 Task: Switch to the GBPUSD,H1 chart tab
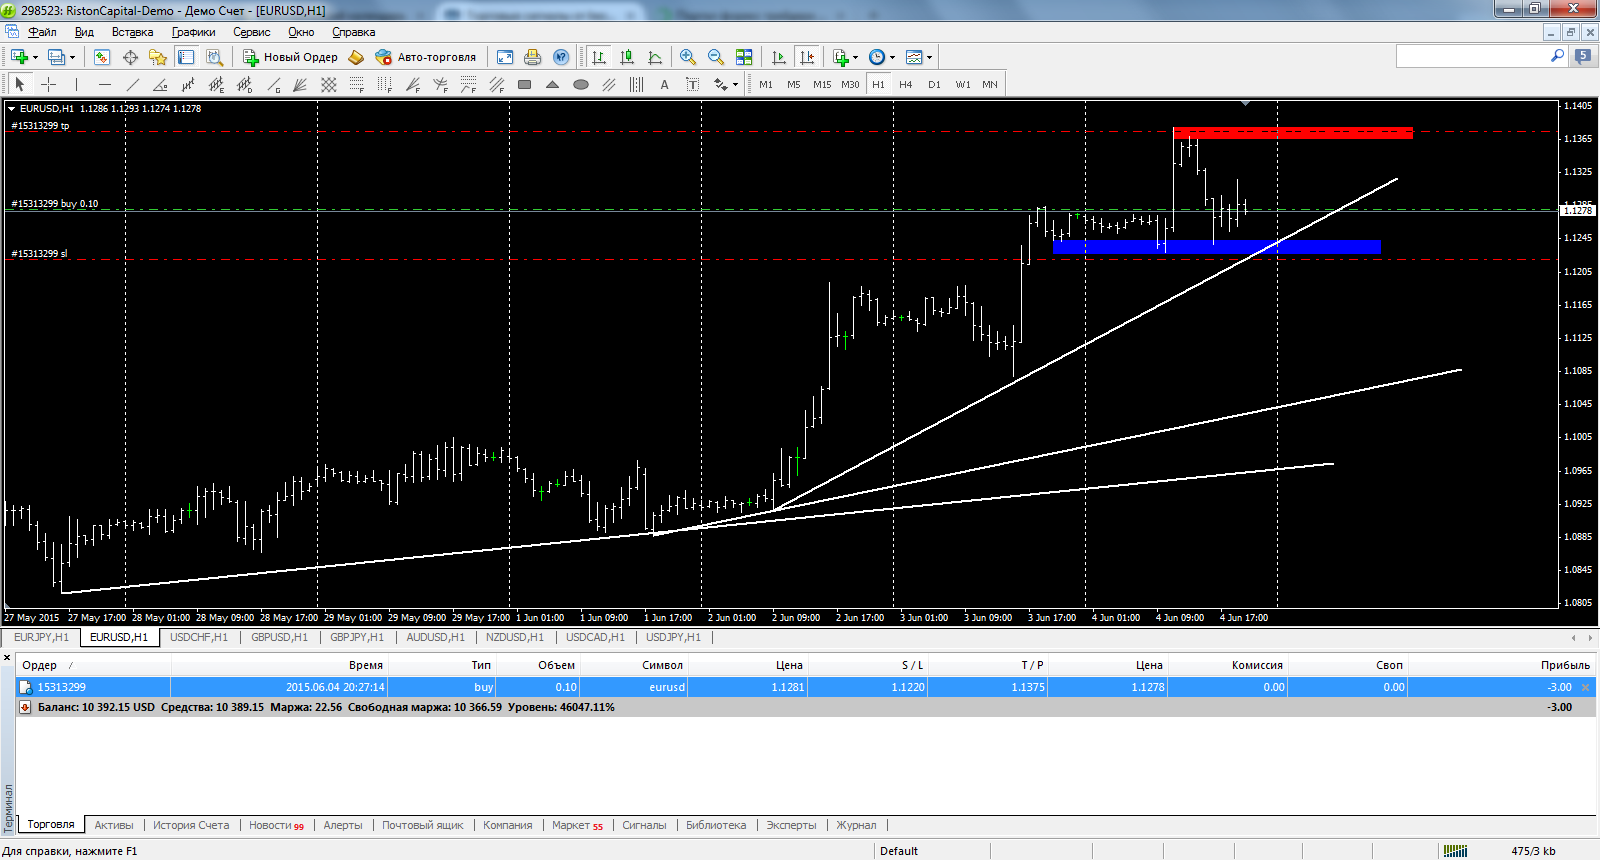(x=279, y=637)
